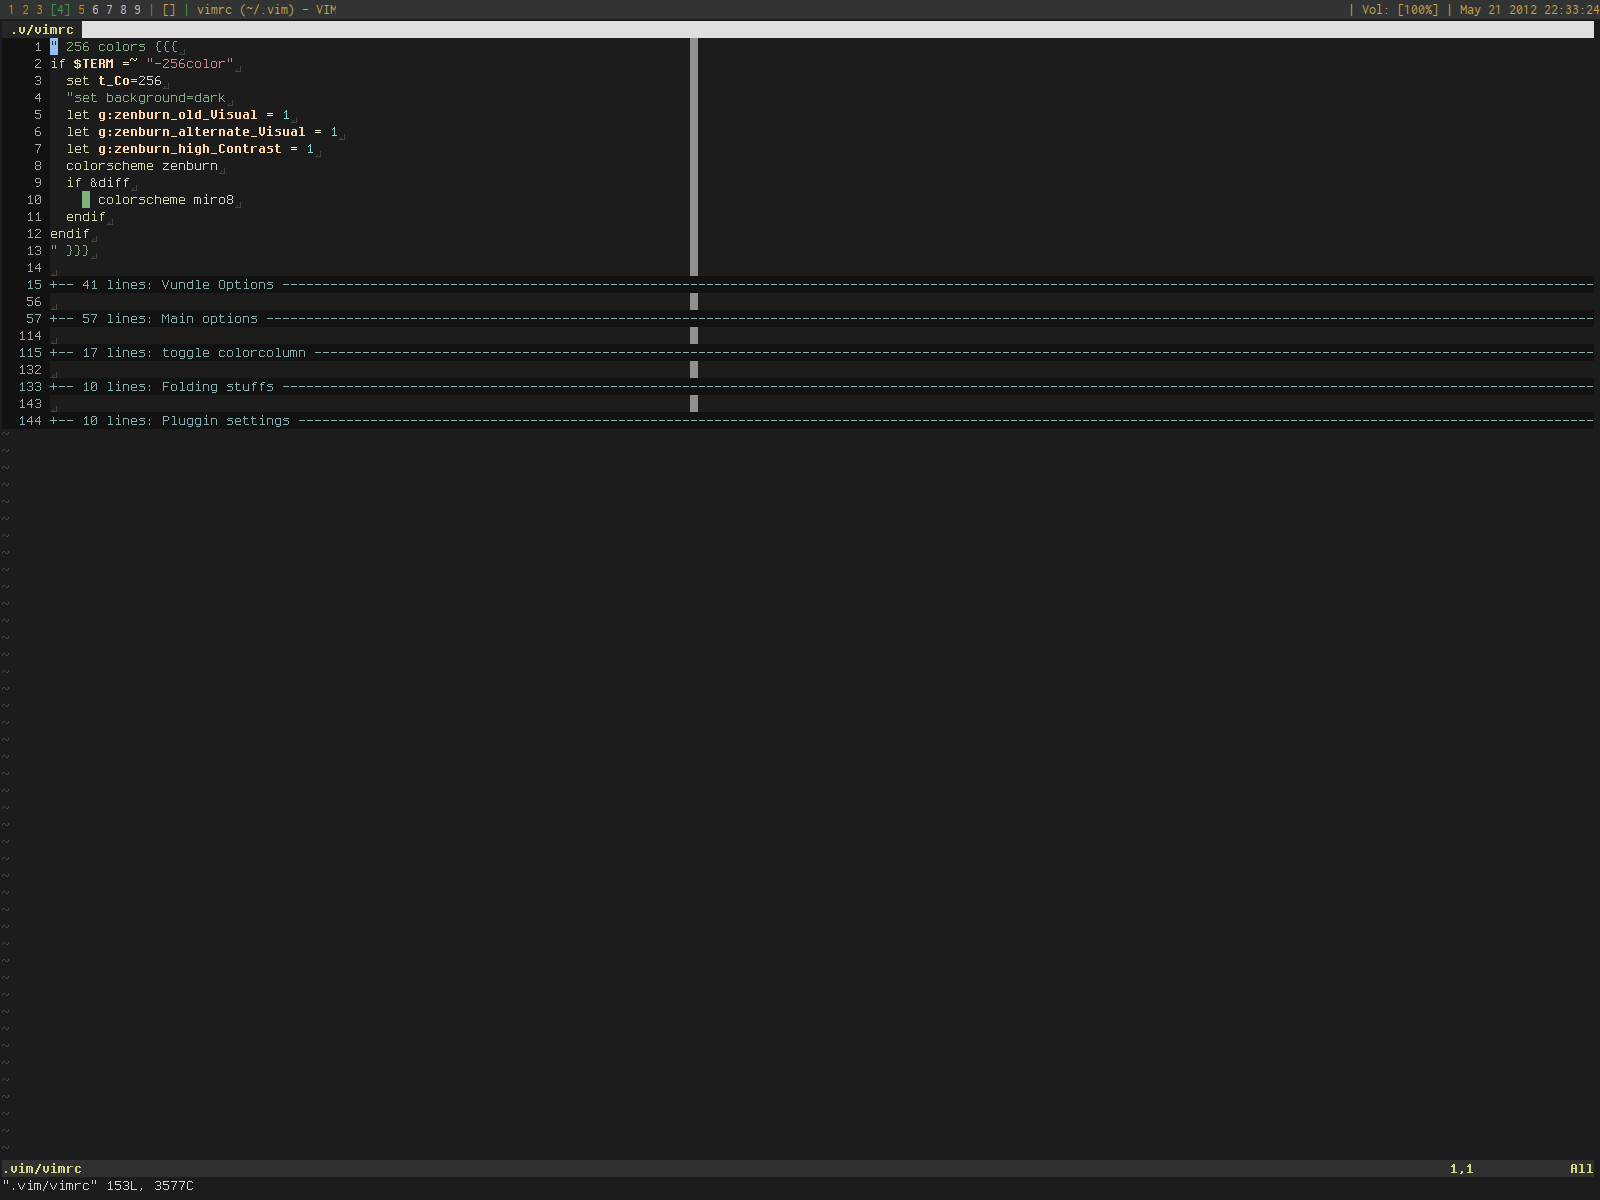
Task: Click 'colorscheme zenburn' line
Action: [x=142, y=166]
